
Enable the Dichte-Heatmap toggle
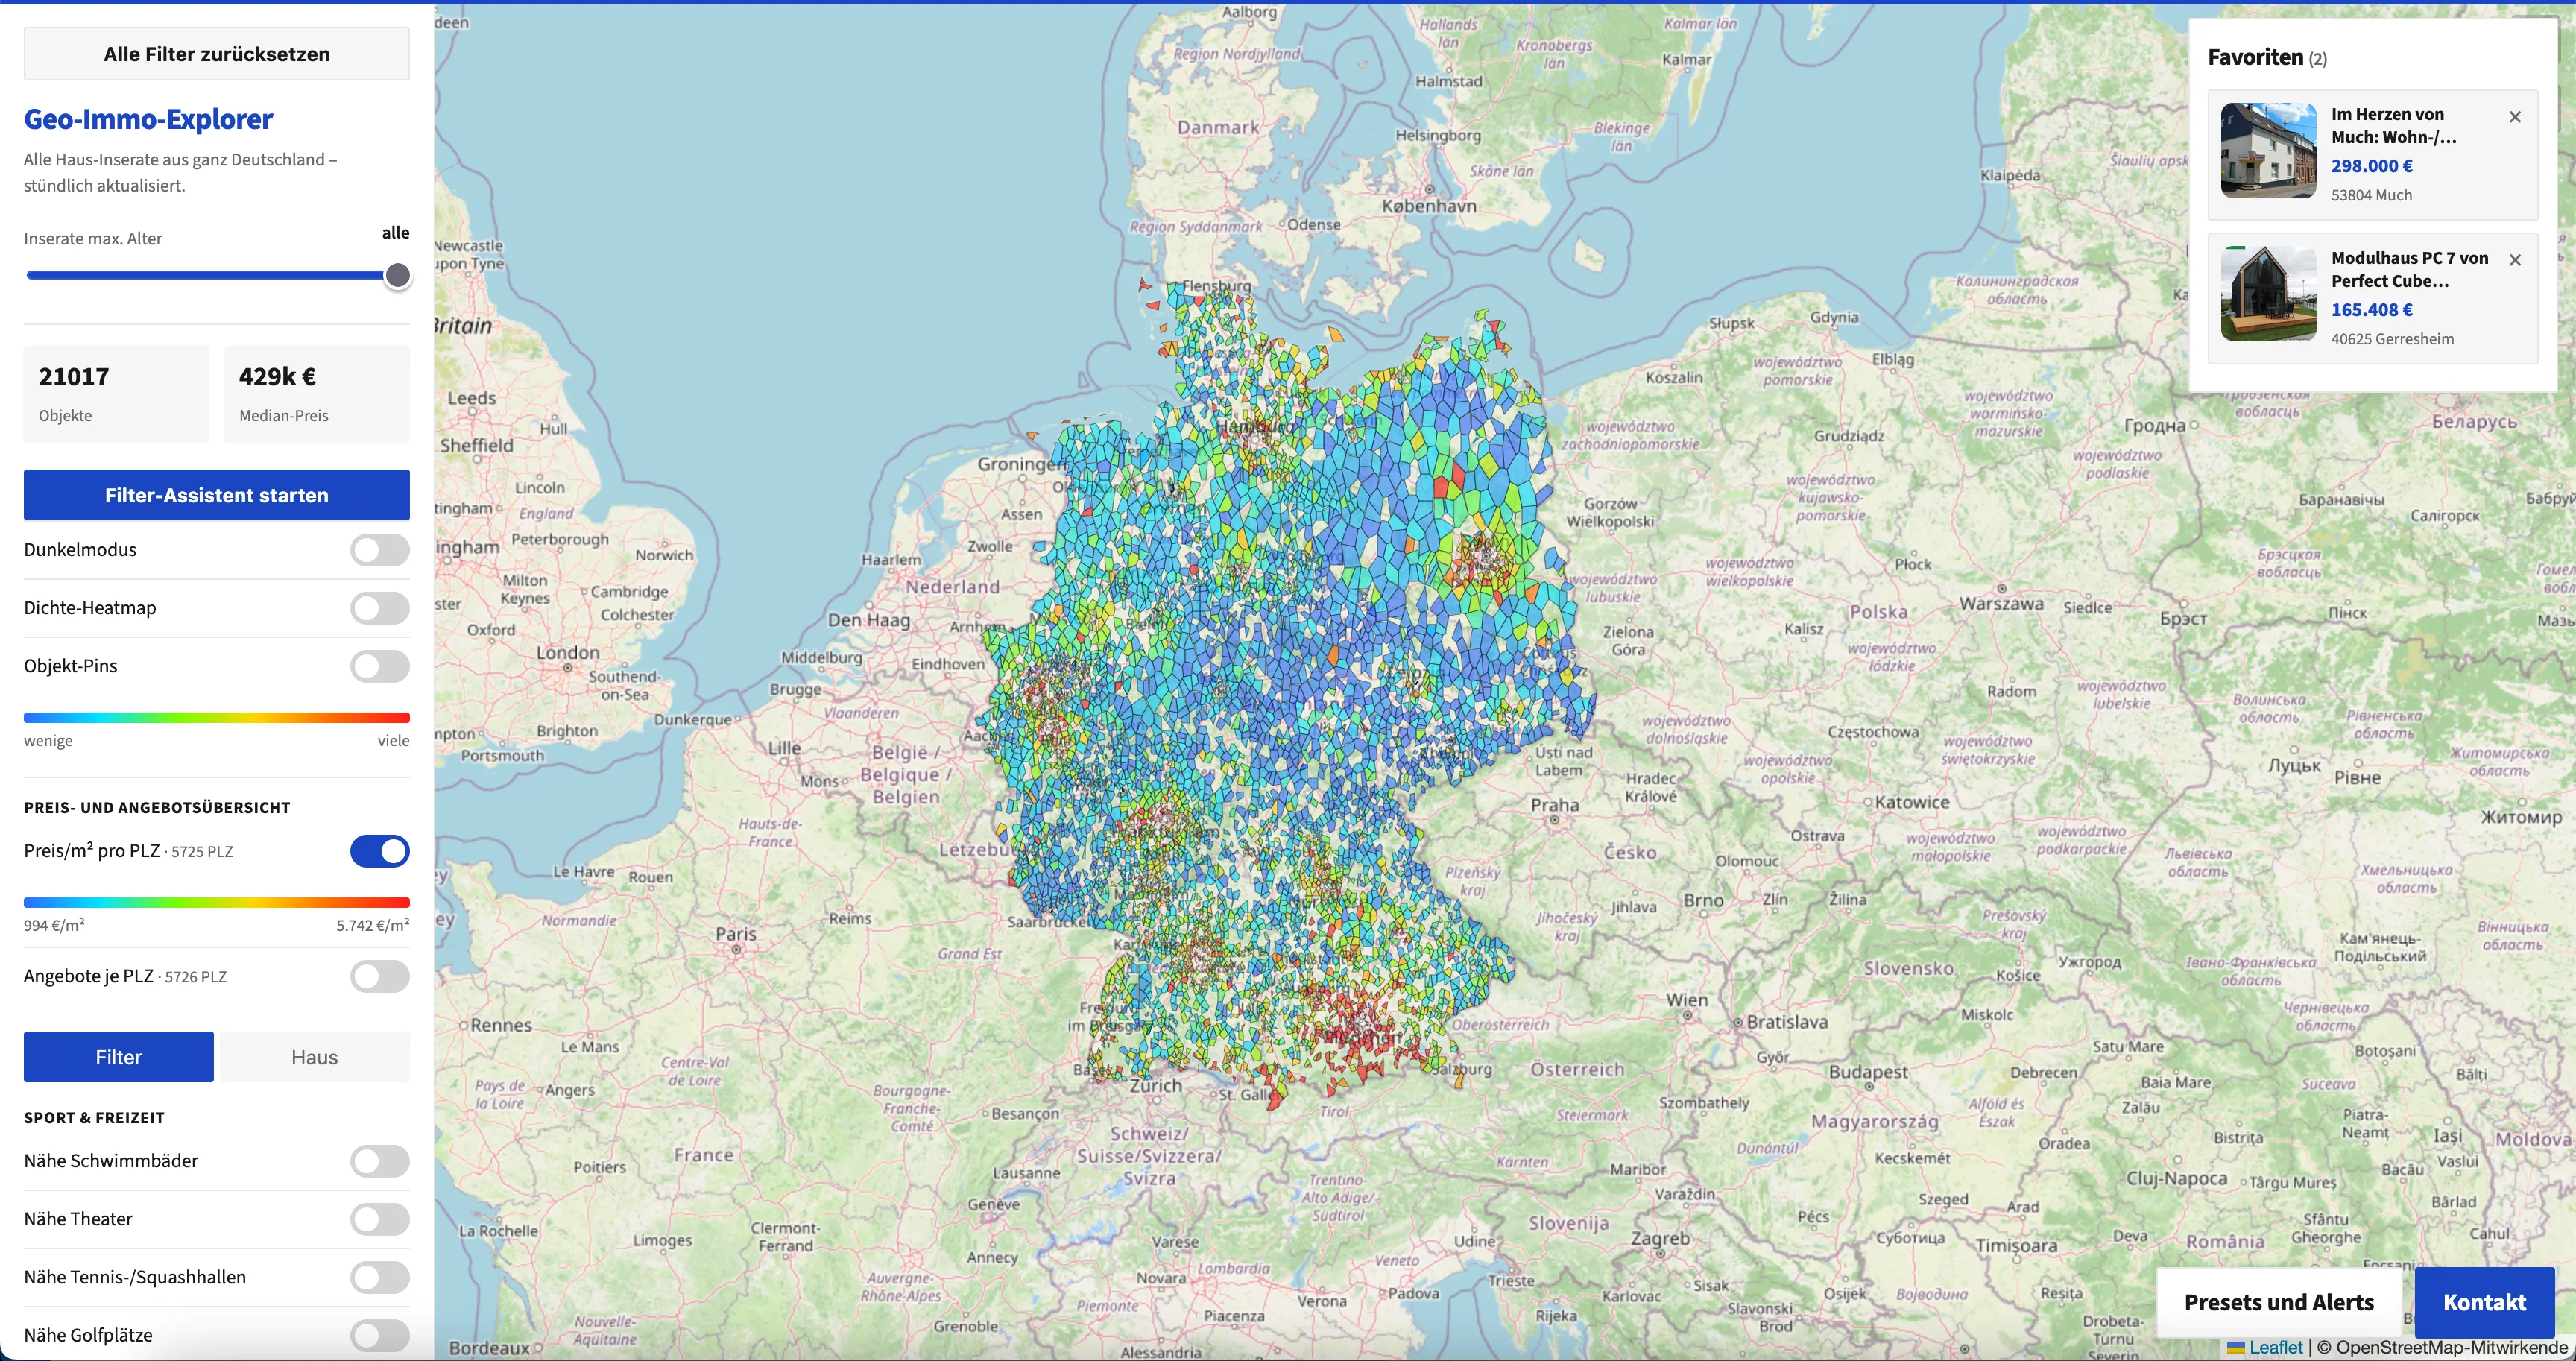380,608
